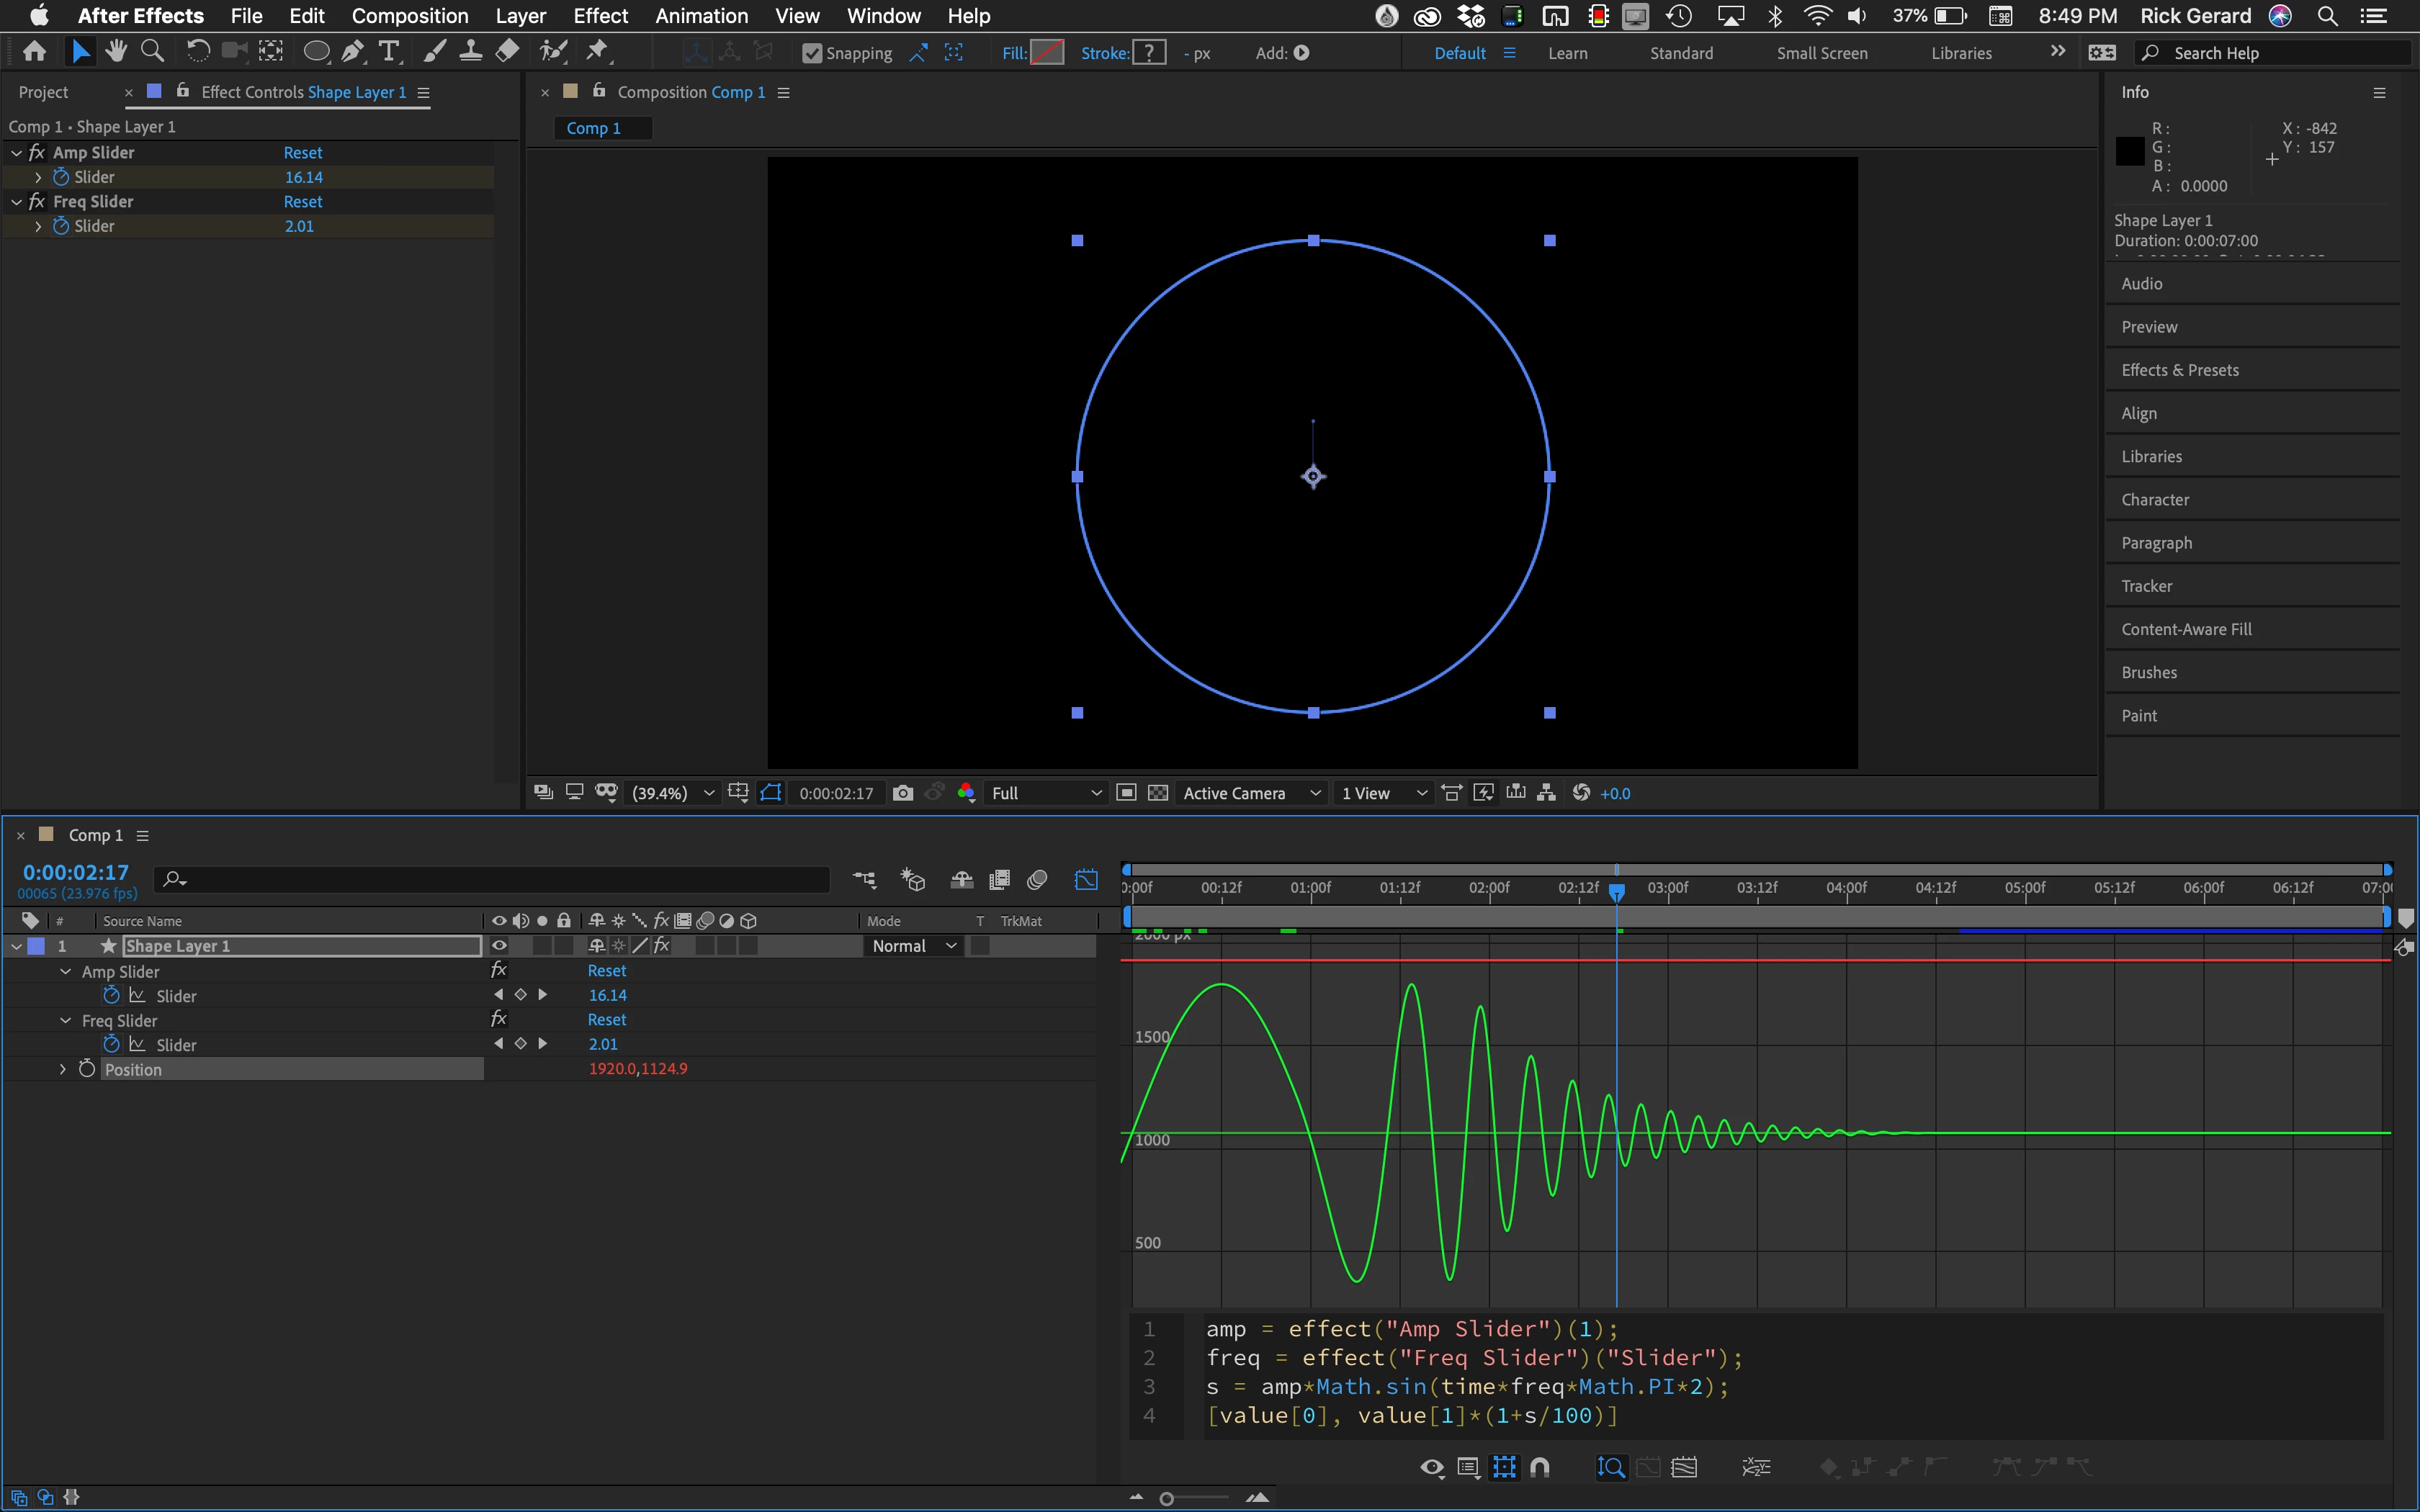This screenshot has height=1512, width=2420.
Task: Take snapshot with camera icon
Action: coord(903,793)
